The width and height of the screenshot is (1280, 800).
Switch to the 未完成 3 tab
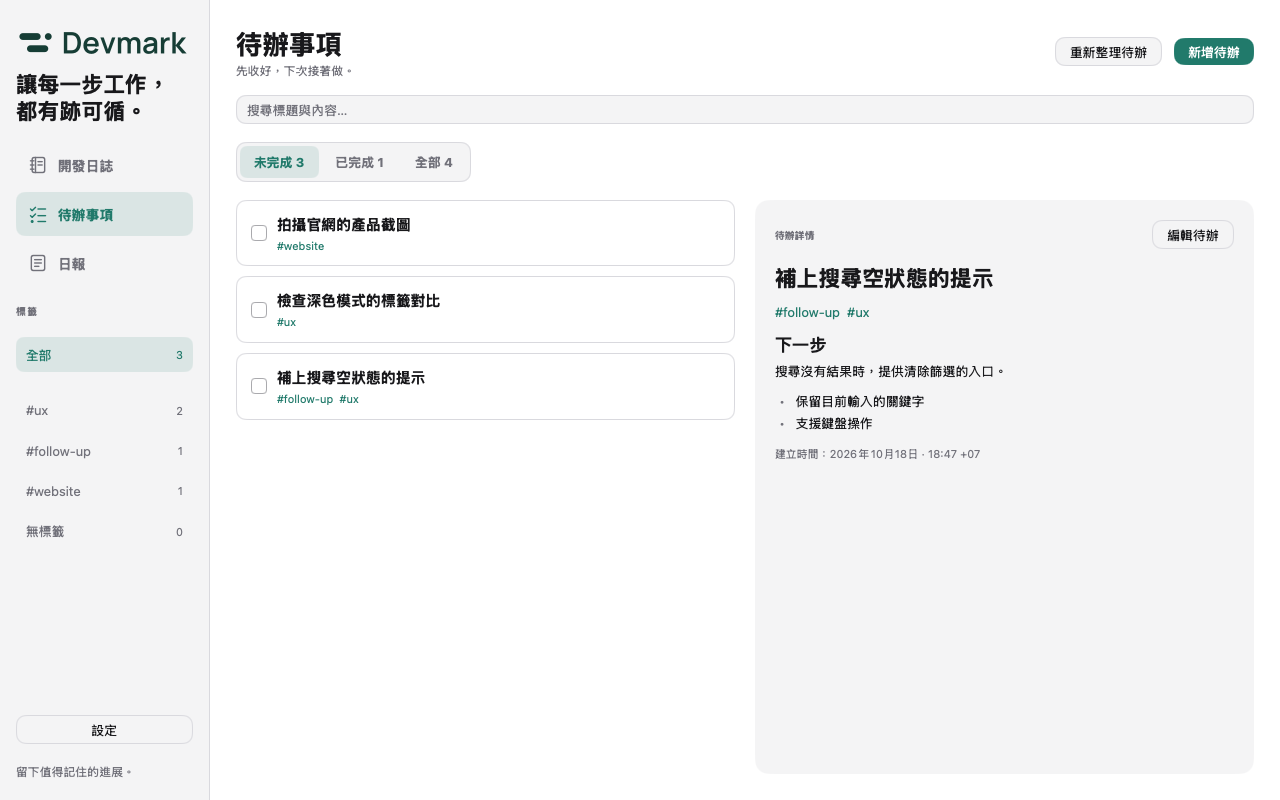pyautogui.click(x=279, y=162)
